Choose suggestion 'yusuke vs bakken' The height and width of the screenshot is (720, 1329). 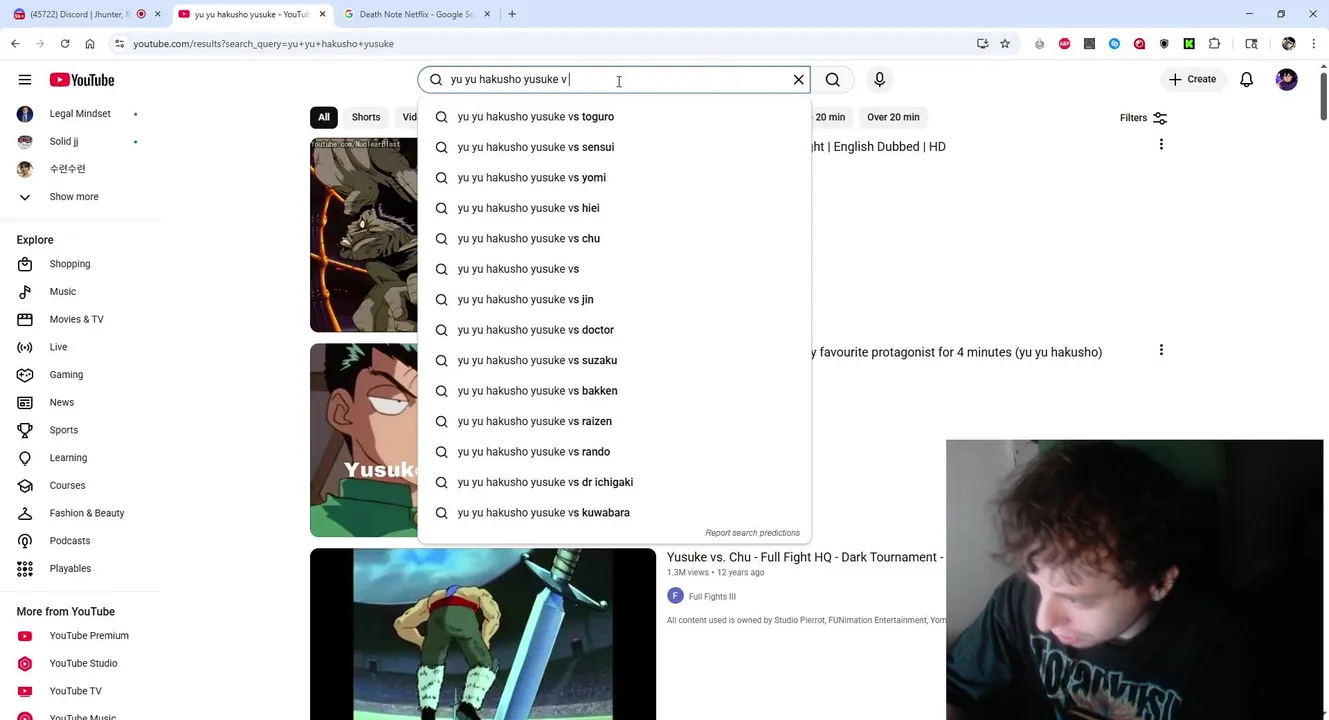tap(614, 391)
